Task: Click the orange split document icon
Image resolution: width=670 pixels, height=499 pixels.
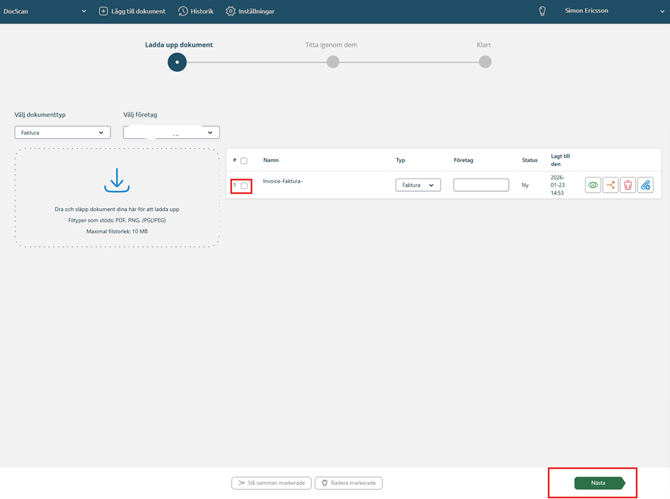Action: click(x=610, y=185)
